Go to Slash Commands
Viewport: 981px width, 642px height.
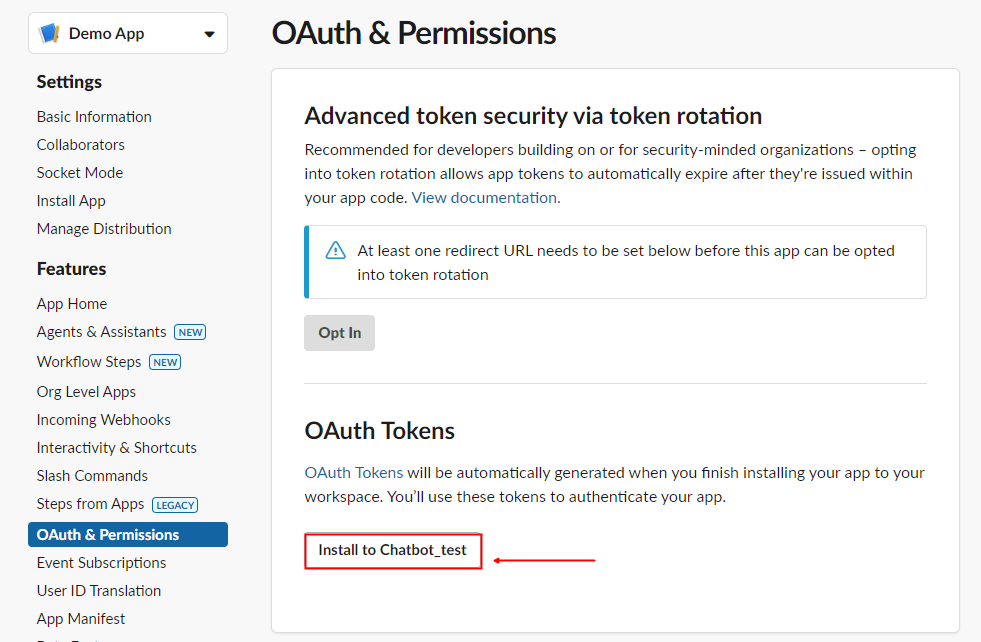pyautogui.click(x=92, y=476)
